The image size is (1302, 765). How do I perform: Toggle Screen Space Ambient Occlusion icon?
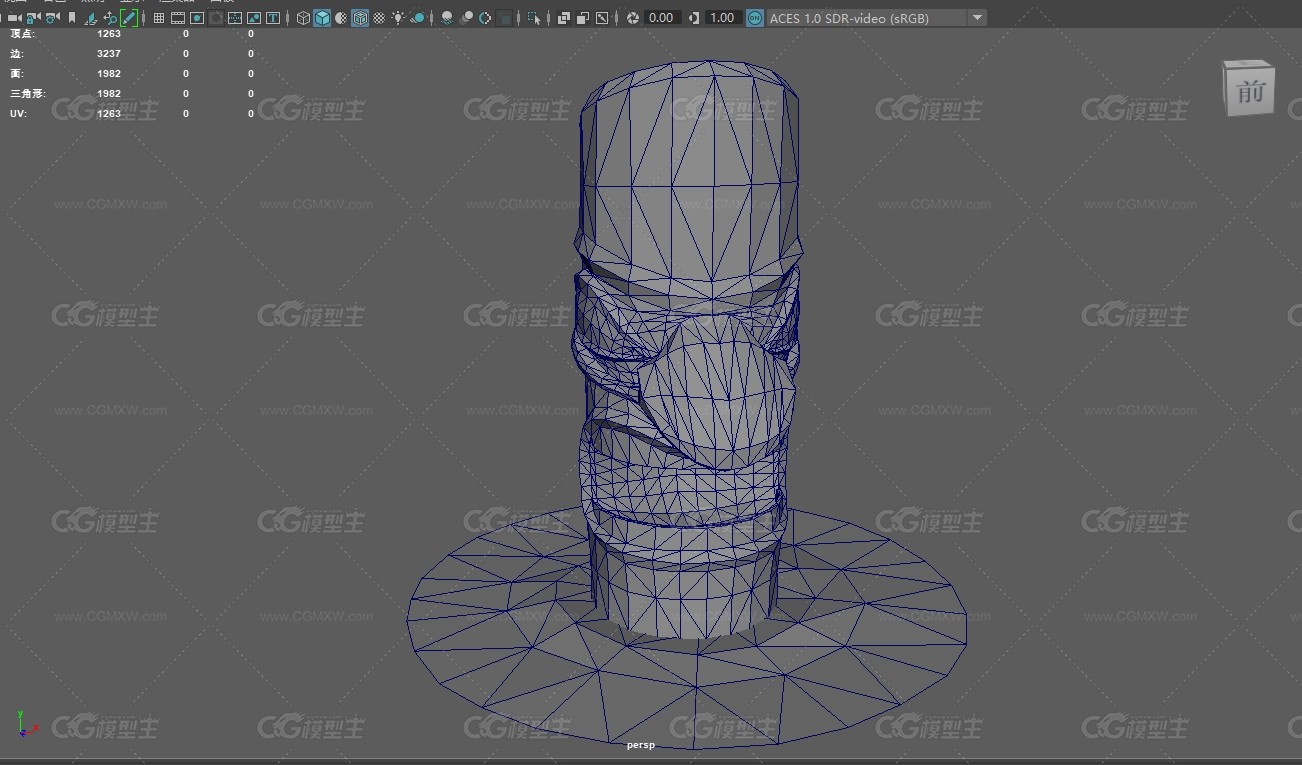coord(447,18)
